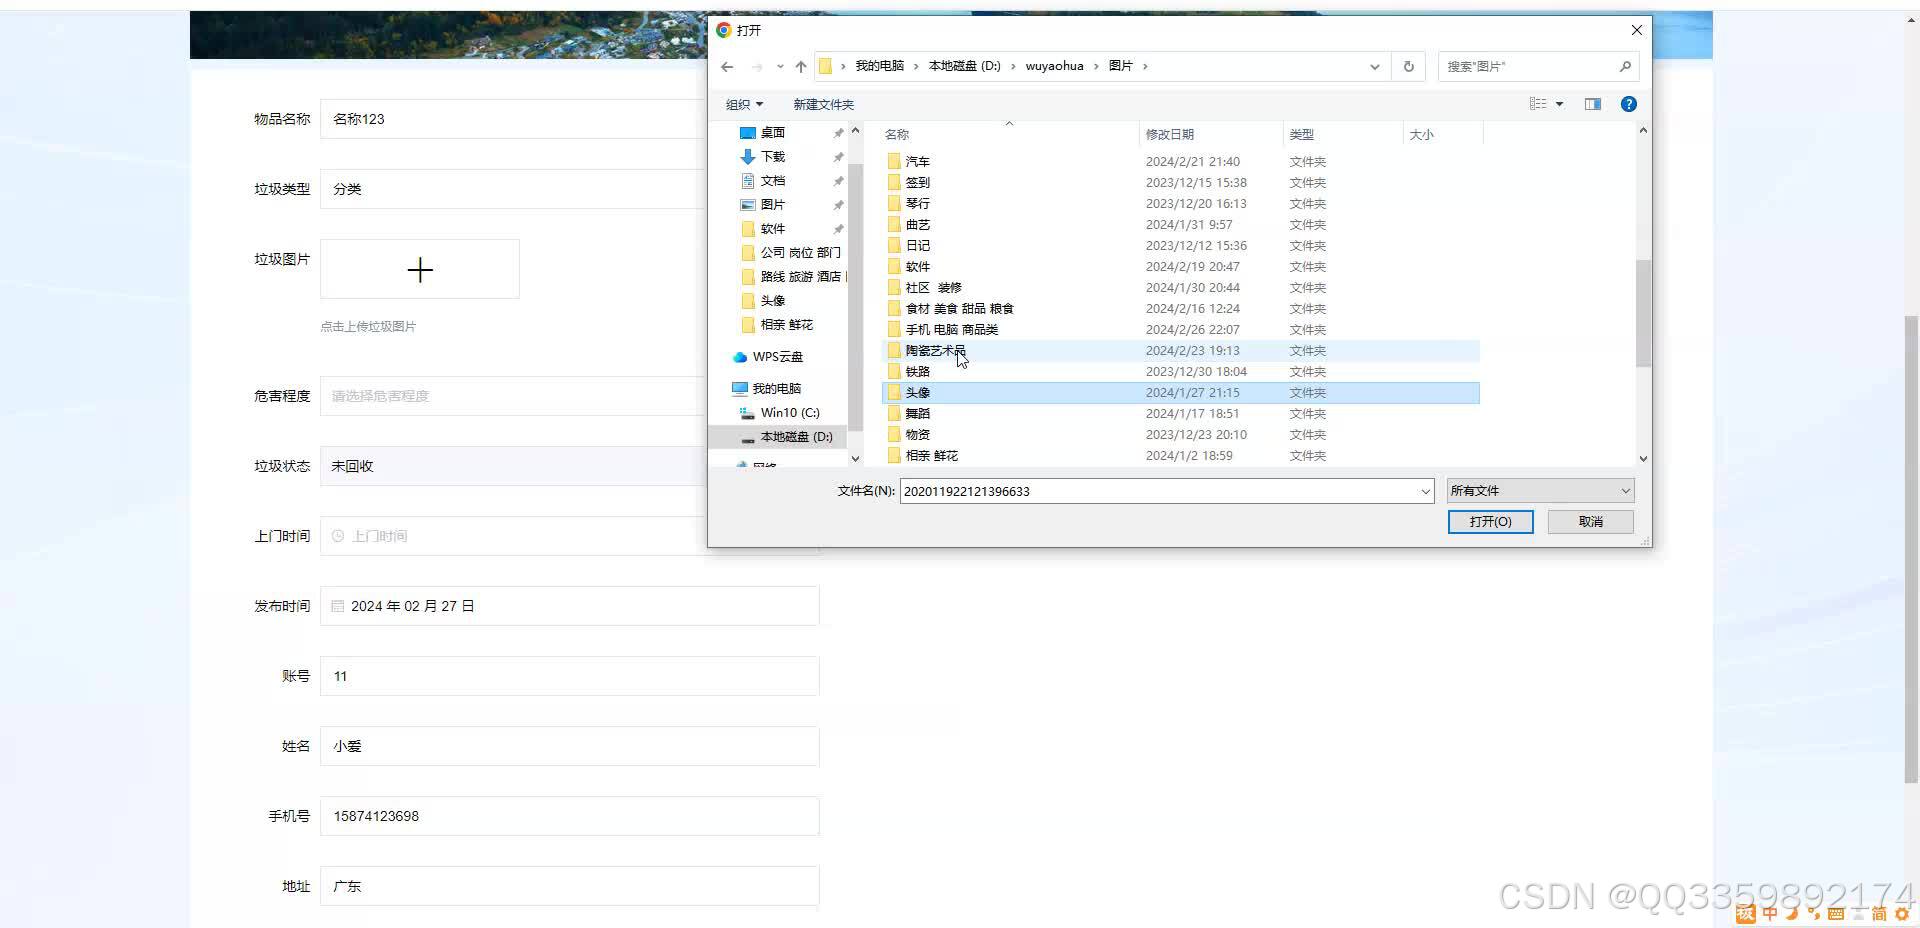Screen dimensions: 1920x928
Task: Click the page vertical scrollbar thumb
Action: coord(1911,548)
